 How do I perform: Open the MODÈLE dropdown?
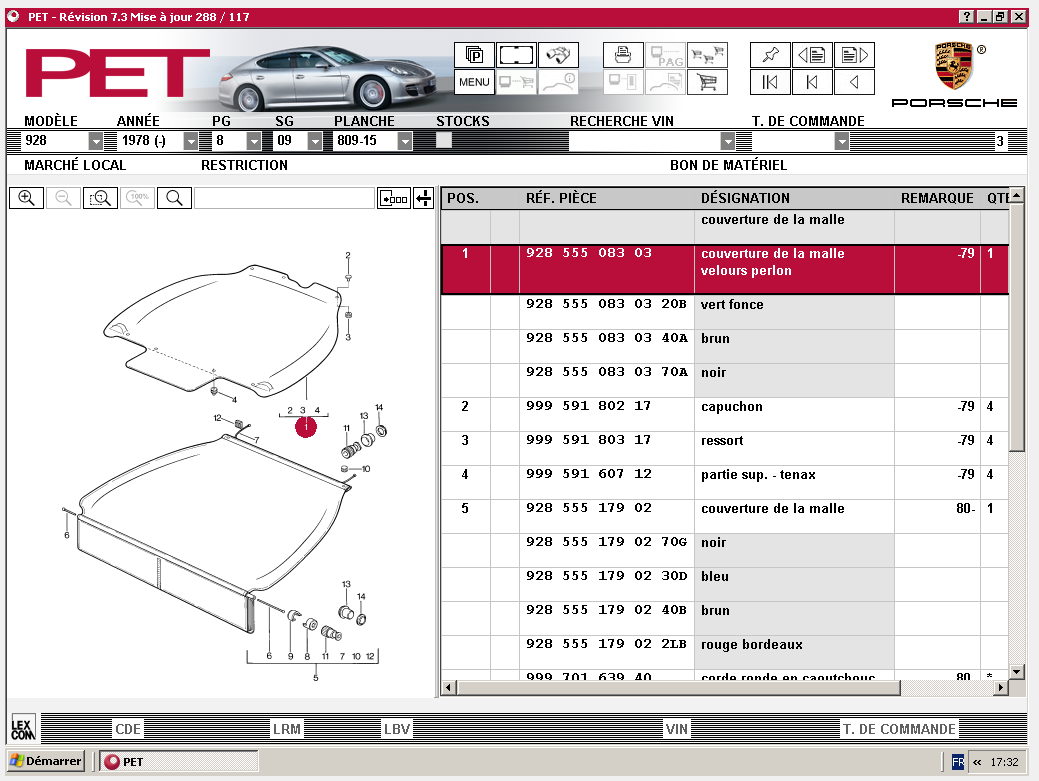pyautogui.click(x=96, y=140)
